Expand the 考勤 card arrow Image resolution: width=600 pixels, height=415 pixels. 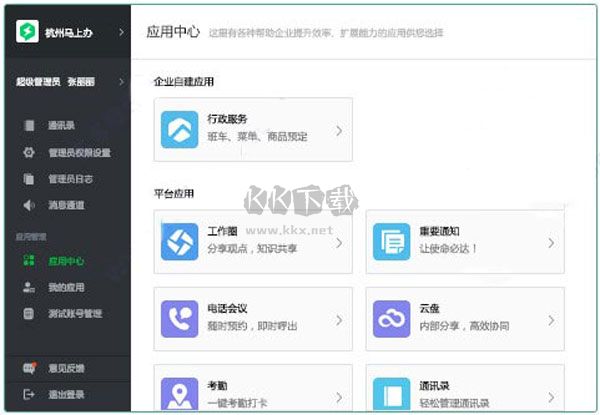pyautogui.click(x=339, y=397)
